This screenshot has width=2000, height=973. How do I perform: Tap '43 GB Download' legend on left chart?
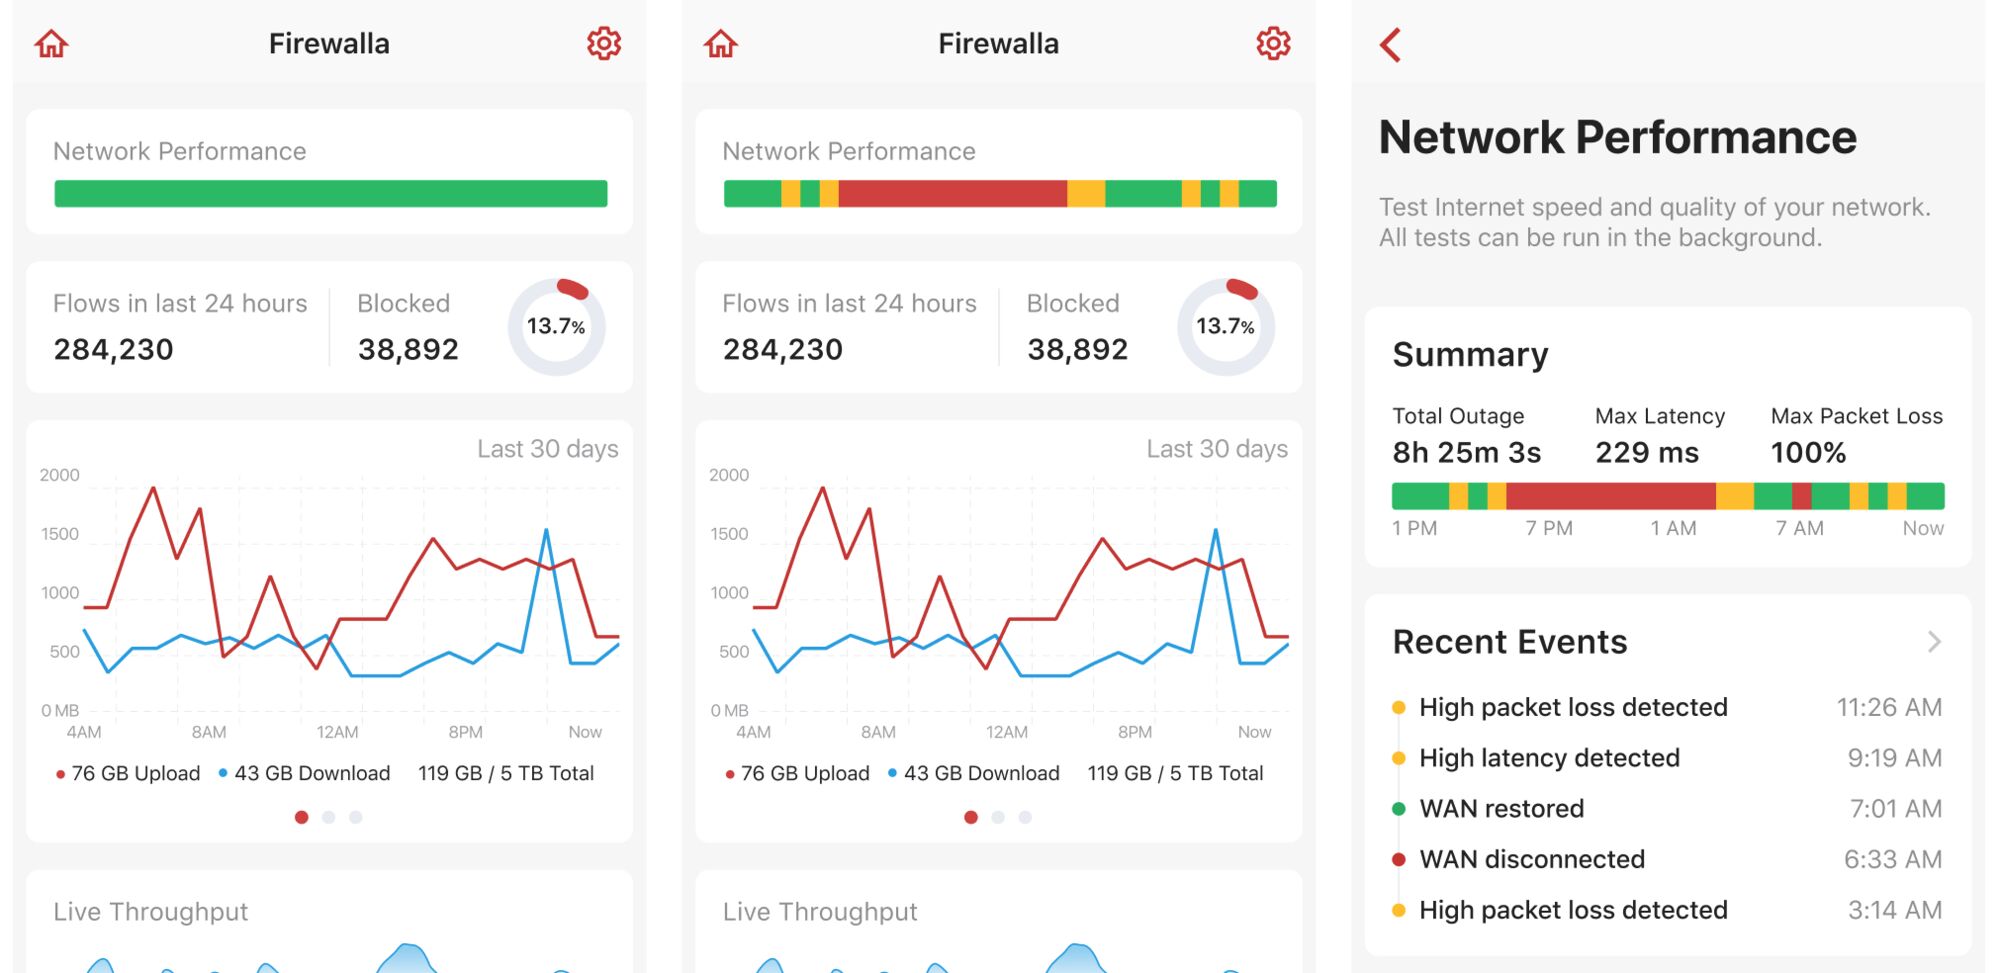pos(304,773)
